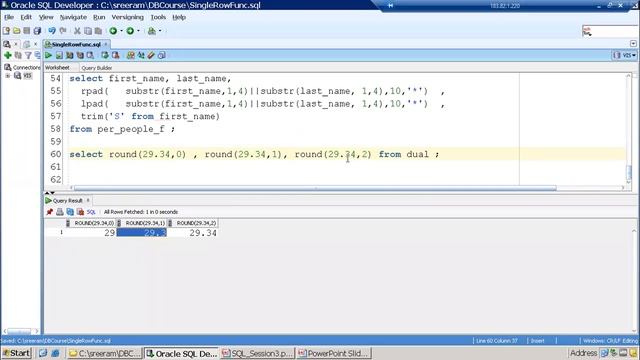The height and width of the screenshot is (360, 640).
Task: Click the SQL History icon
Action: pyautogui.click(x=162, y=55)
